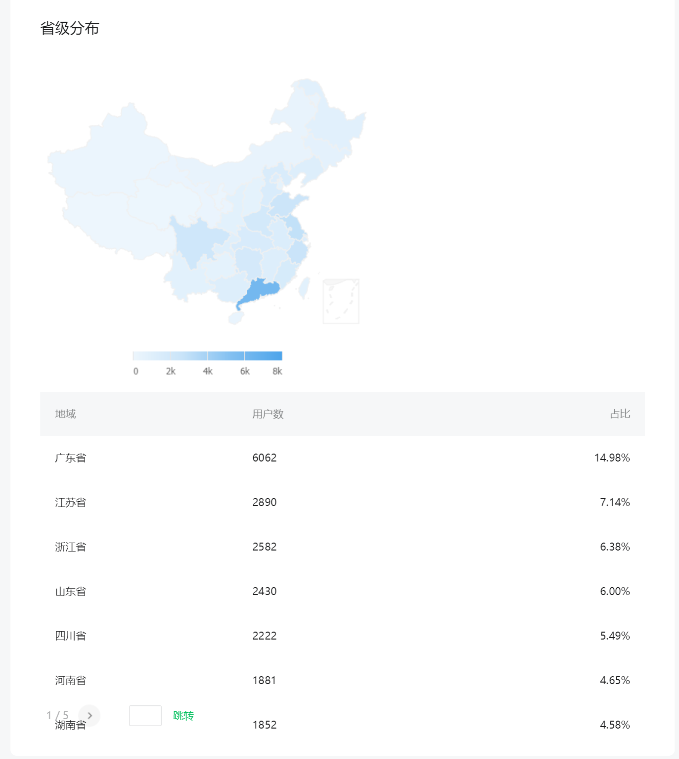
Task: Click the 跳转 jump link
Action: [183, 715]
